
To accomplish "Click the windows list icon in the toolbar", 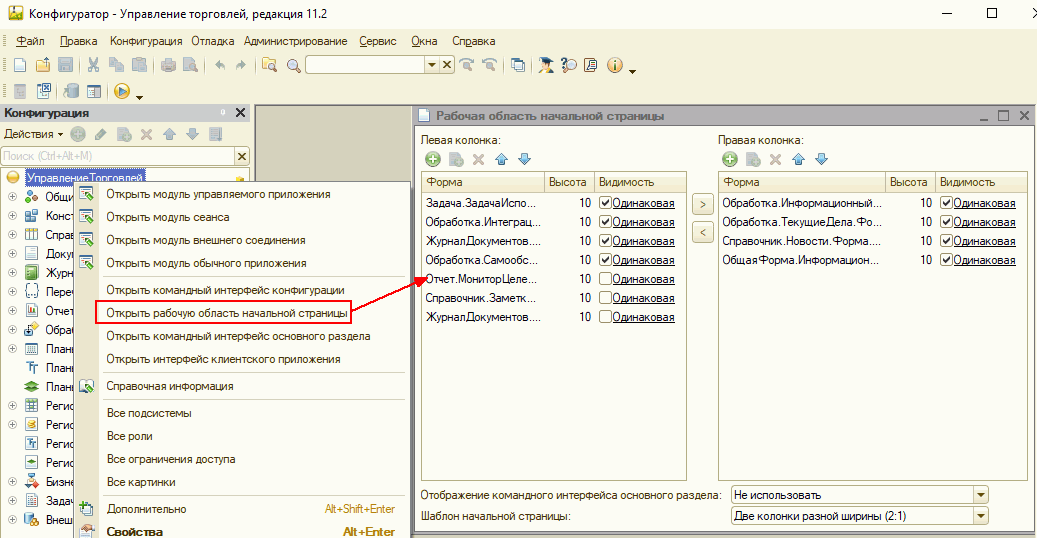I will [518, 65].
